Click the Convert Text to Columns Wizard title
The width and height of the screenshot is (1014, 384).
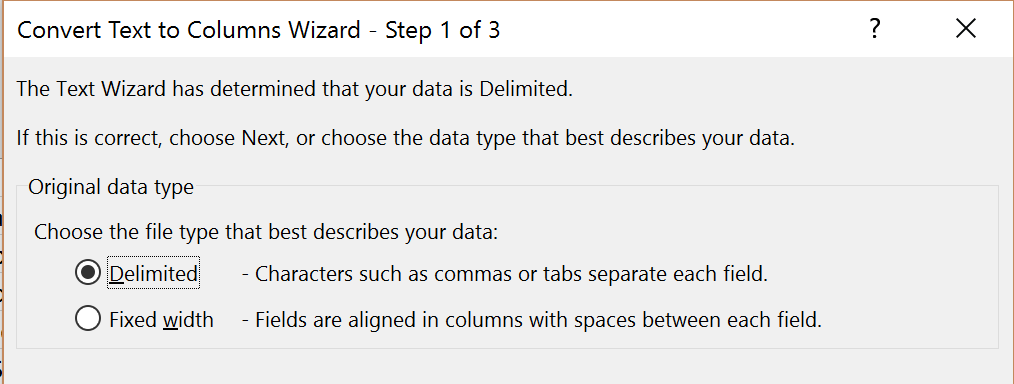click(258, 30)
